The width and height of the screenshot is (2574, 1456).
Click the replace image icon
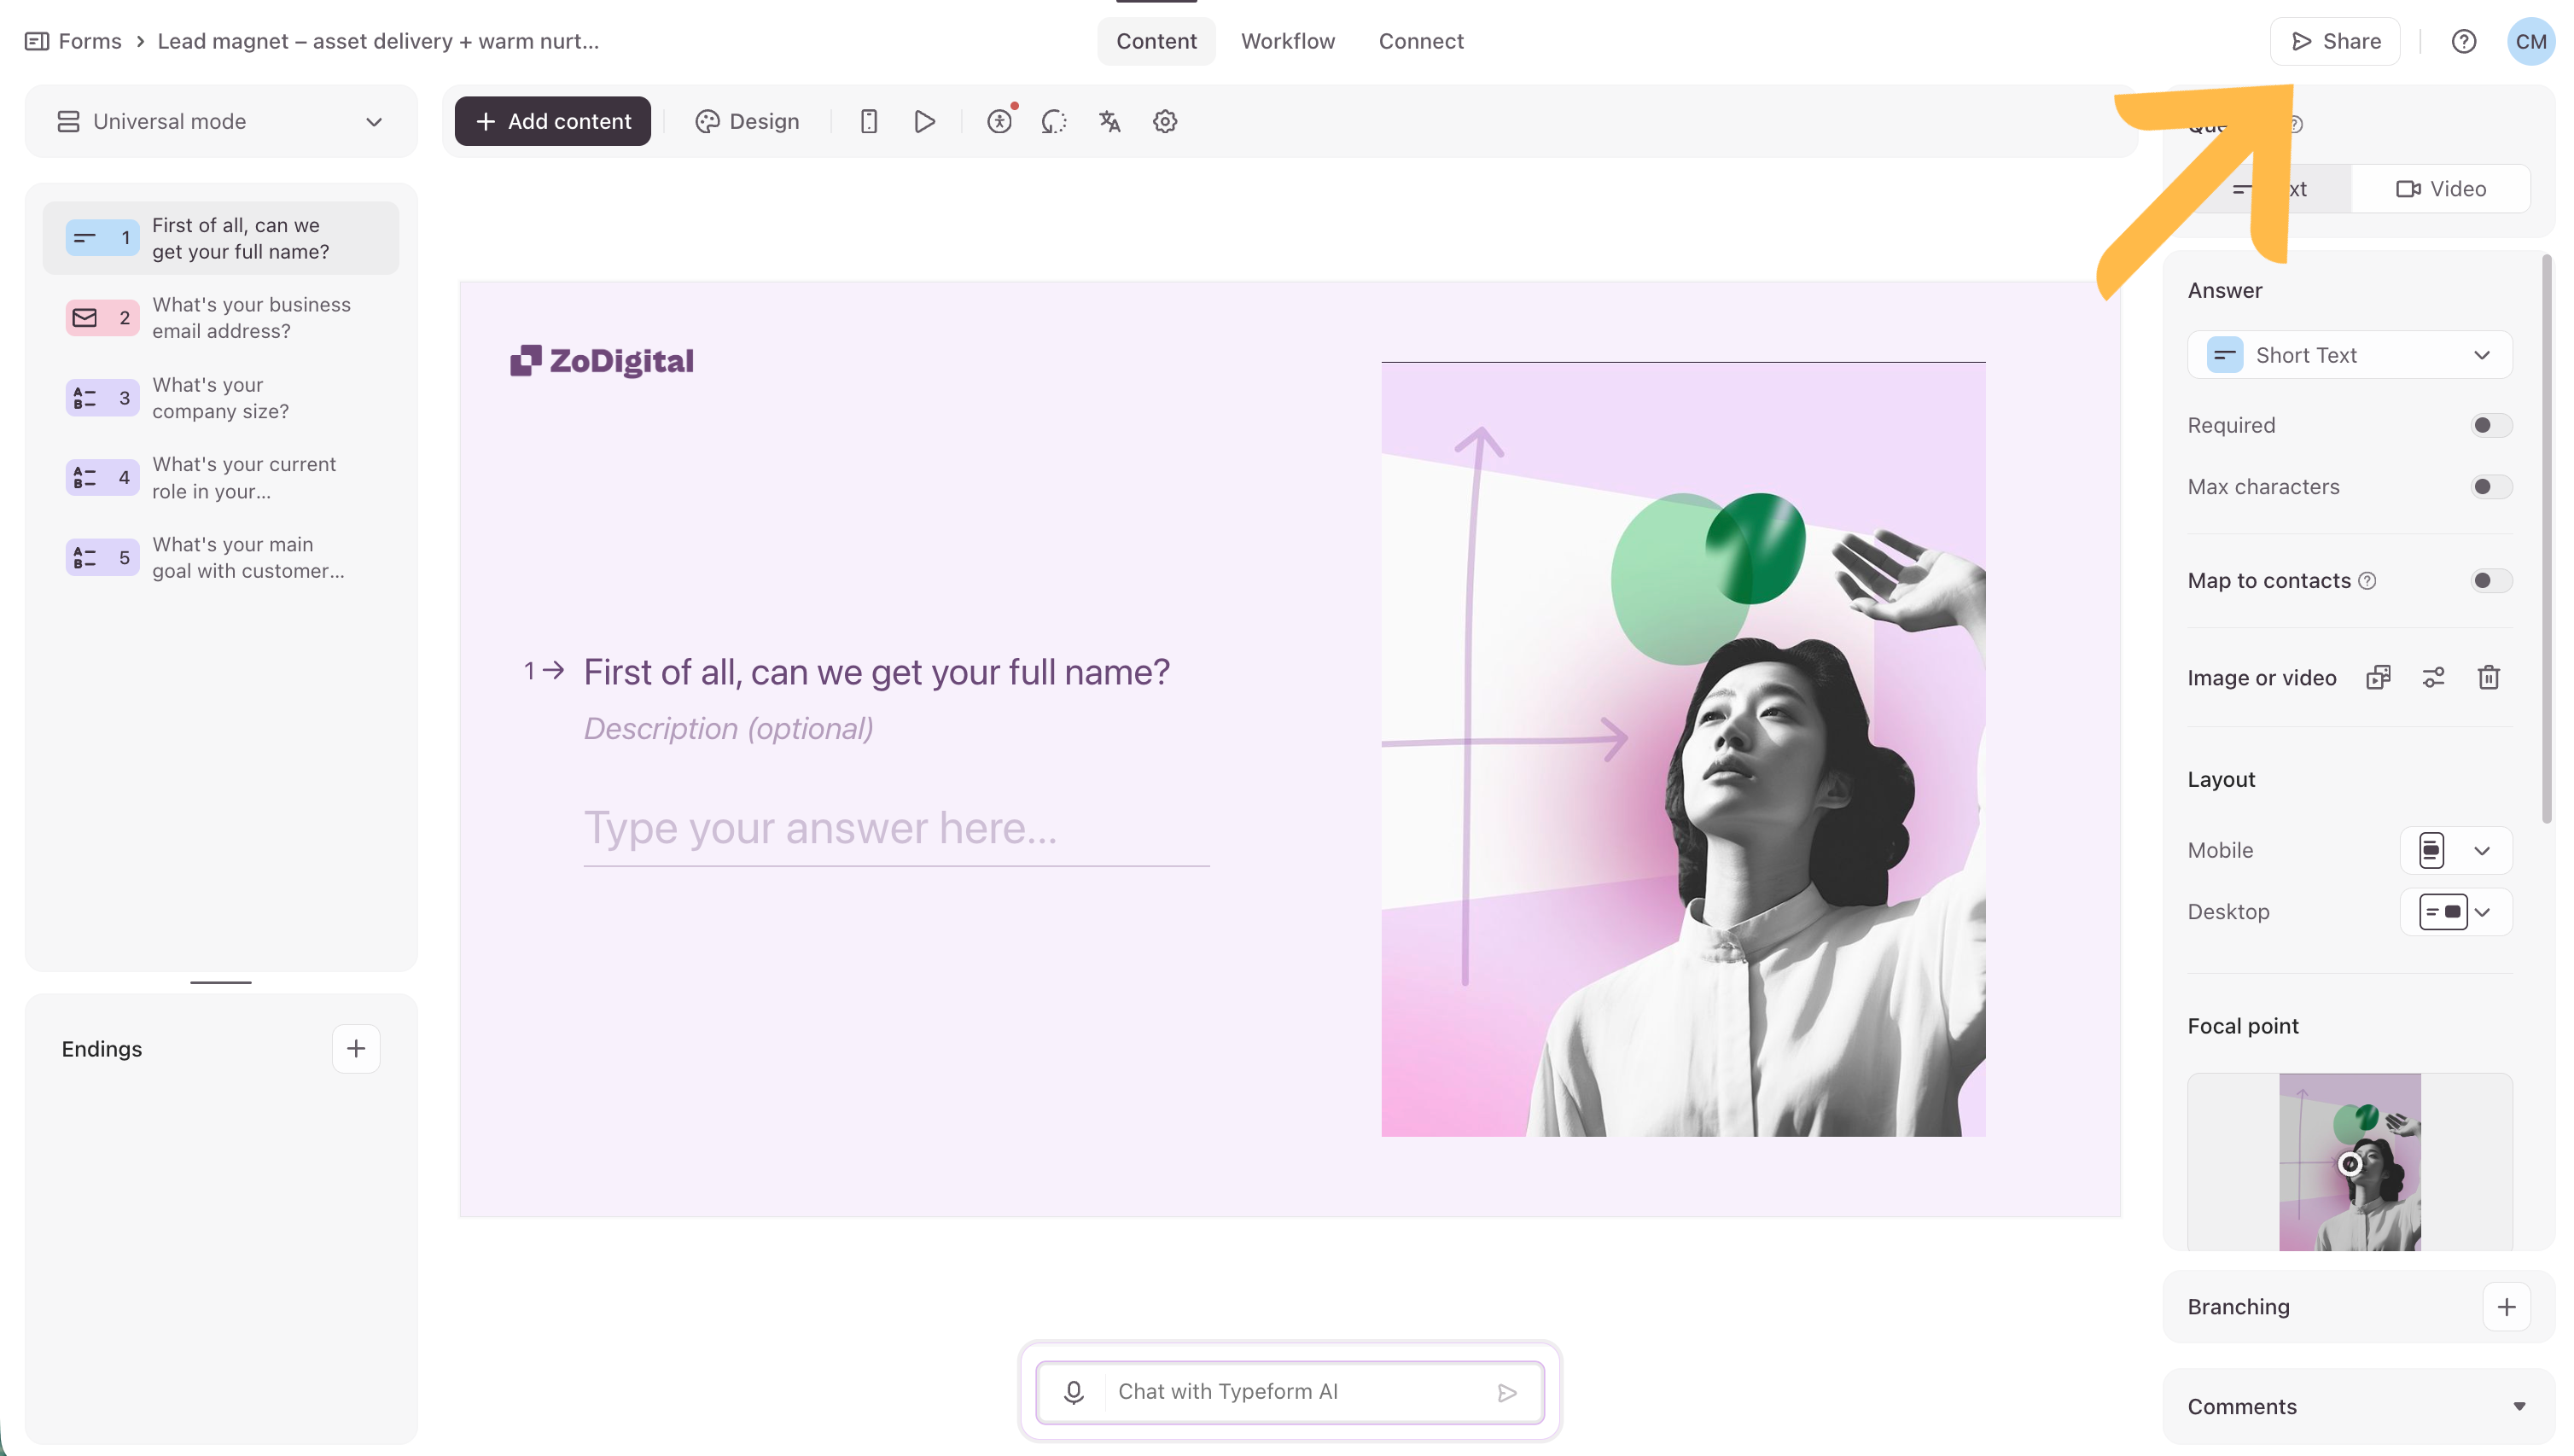2378,677
